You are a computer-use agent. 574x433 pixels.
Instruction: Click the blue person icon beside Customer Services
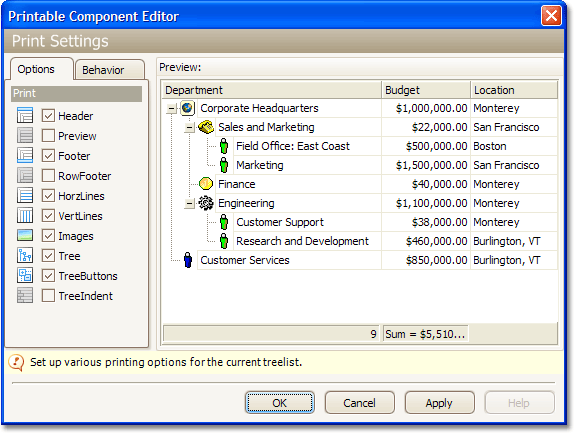[188, 260]
